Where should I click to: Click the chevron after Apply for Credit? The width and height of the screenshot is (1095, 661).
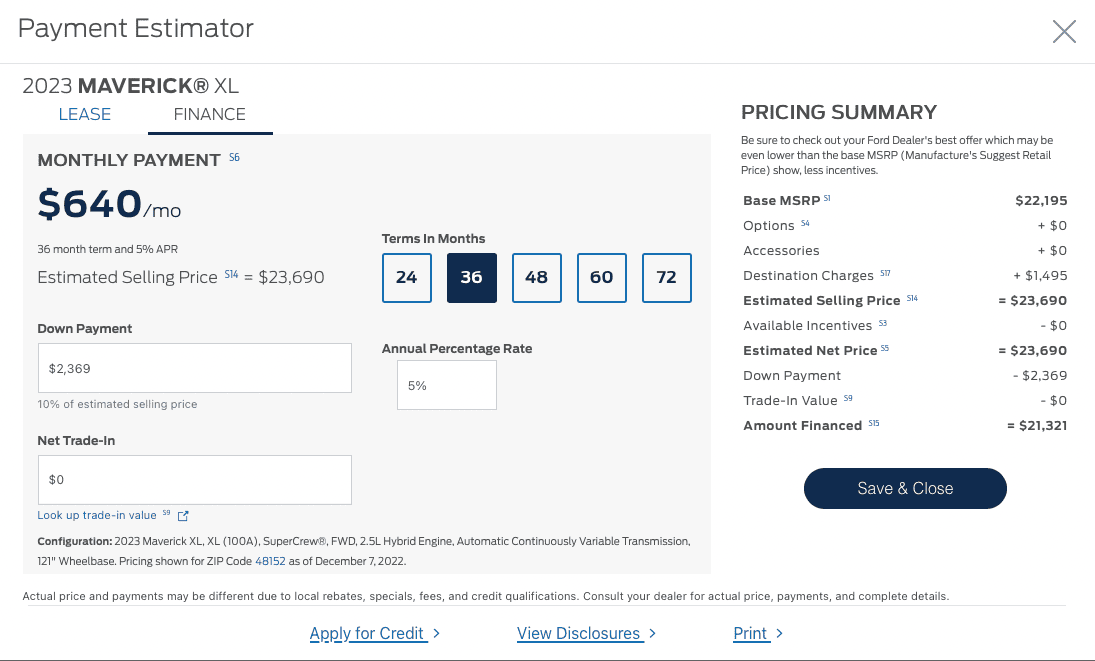[x=436, y=633]
